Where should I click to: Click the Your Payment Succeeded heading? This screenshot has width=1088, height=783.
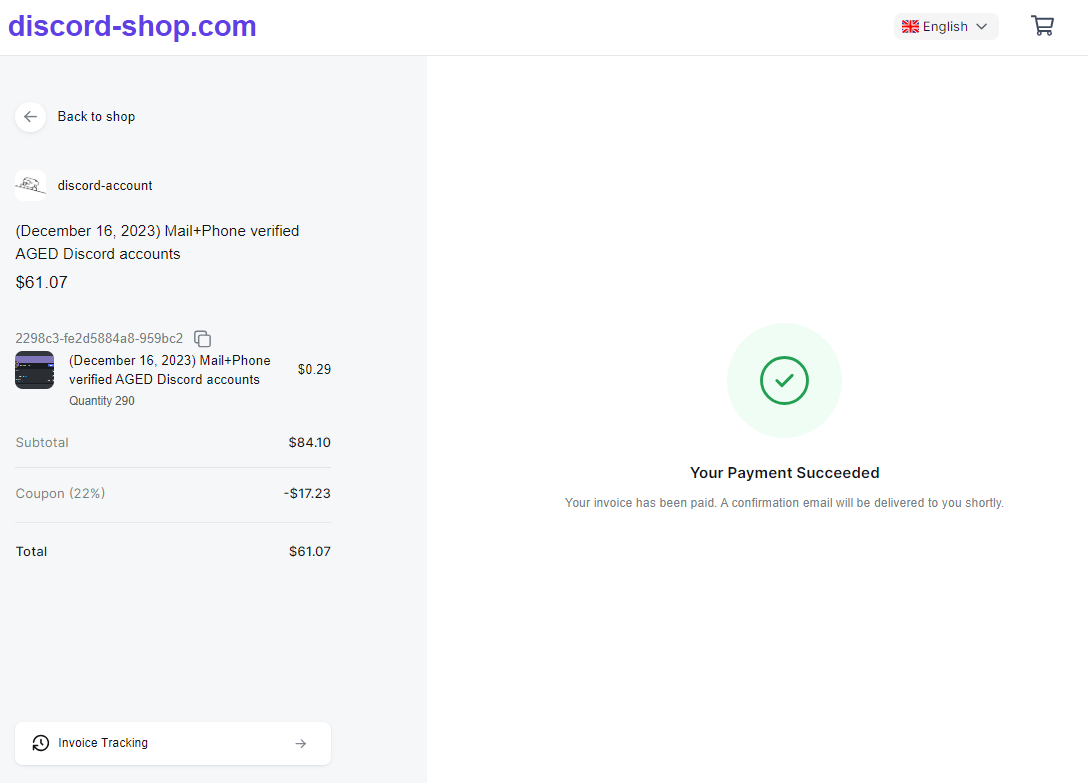click(x=784, y=473)
